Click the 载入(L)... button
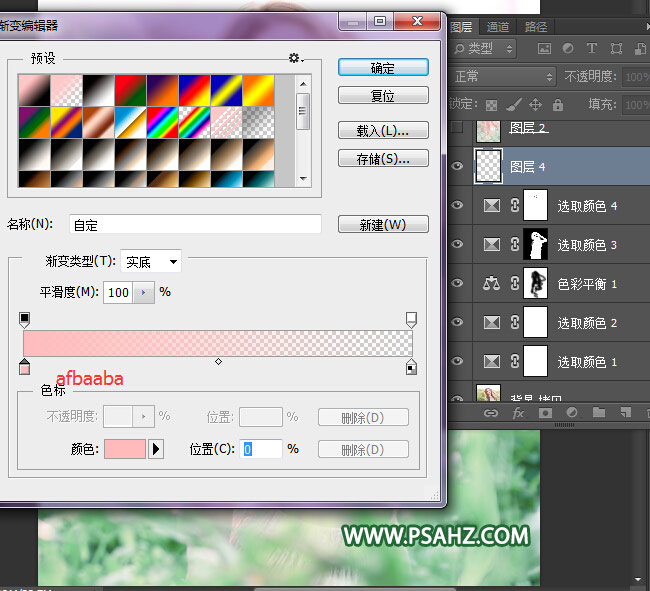The image size is (650, 591). pos(383,131)
